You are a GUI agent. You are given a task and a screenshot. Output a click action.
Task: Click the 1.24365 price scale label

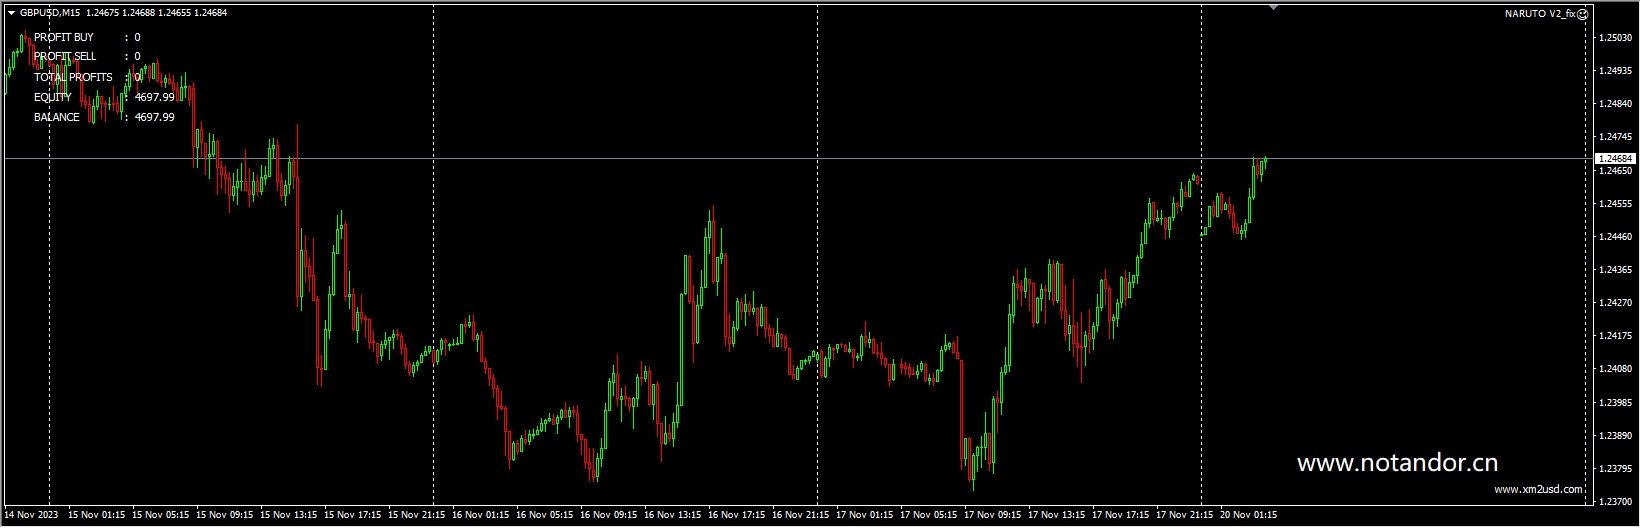tap(1616, 270)
